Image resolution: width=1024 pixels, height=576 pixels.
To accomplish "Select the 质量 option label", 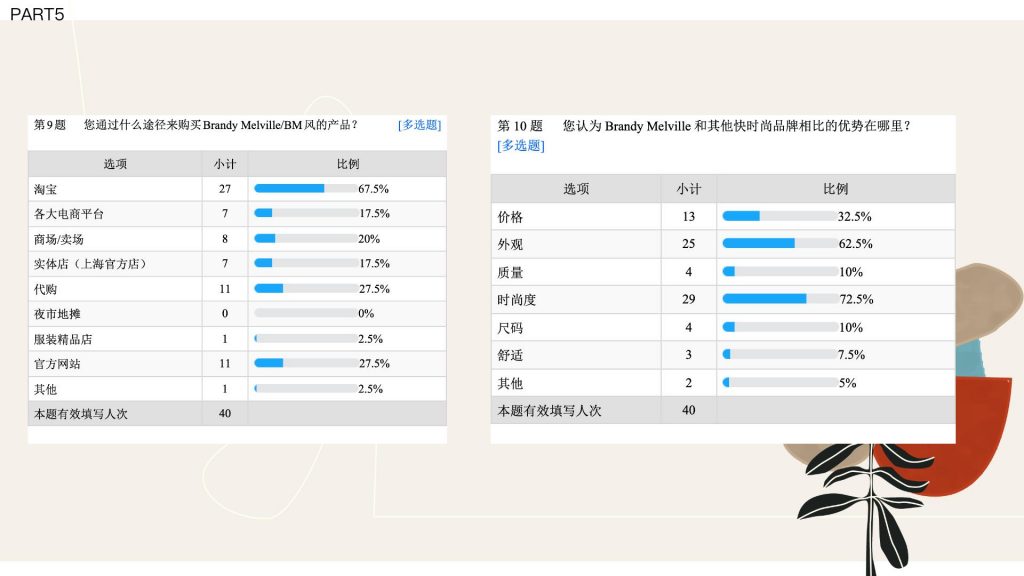I will [x=510, y=272].
